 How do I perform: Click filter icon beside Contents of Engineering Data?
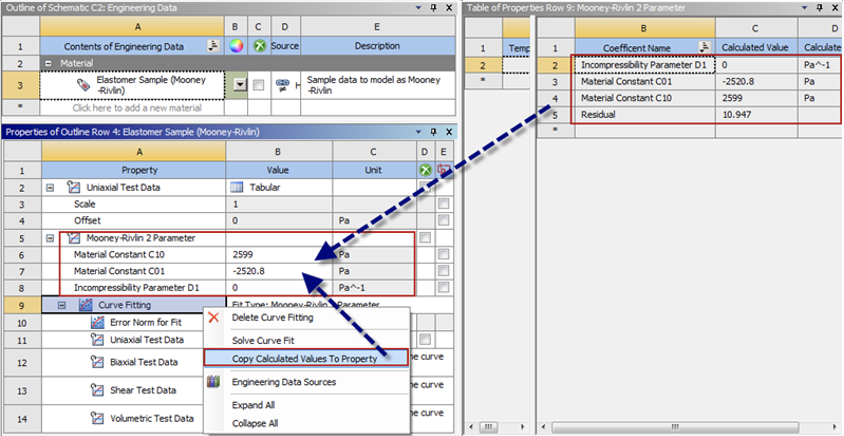point(214,46)
